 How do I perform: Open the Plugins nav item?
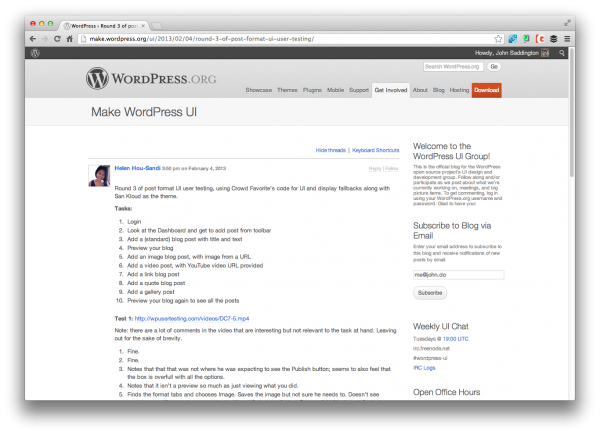pyautogui.click(x=312, y=90)
